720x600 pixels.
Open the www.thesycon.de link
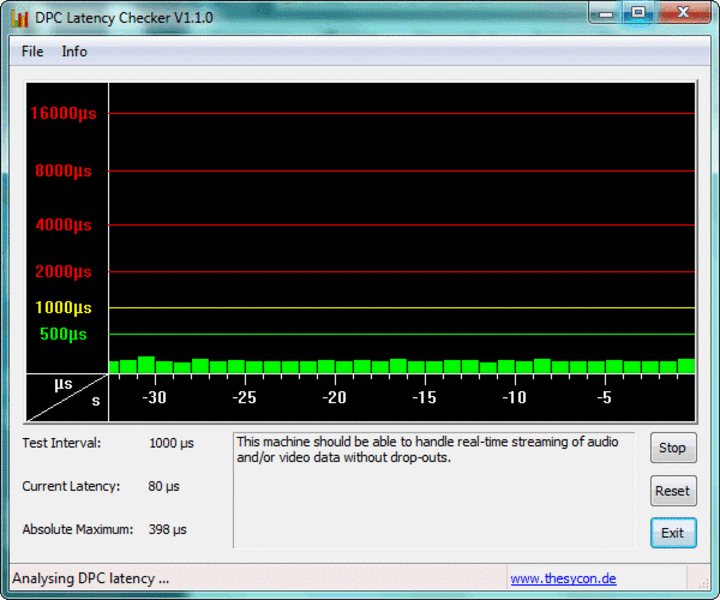click(563, 578)
